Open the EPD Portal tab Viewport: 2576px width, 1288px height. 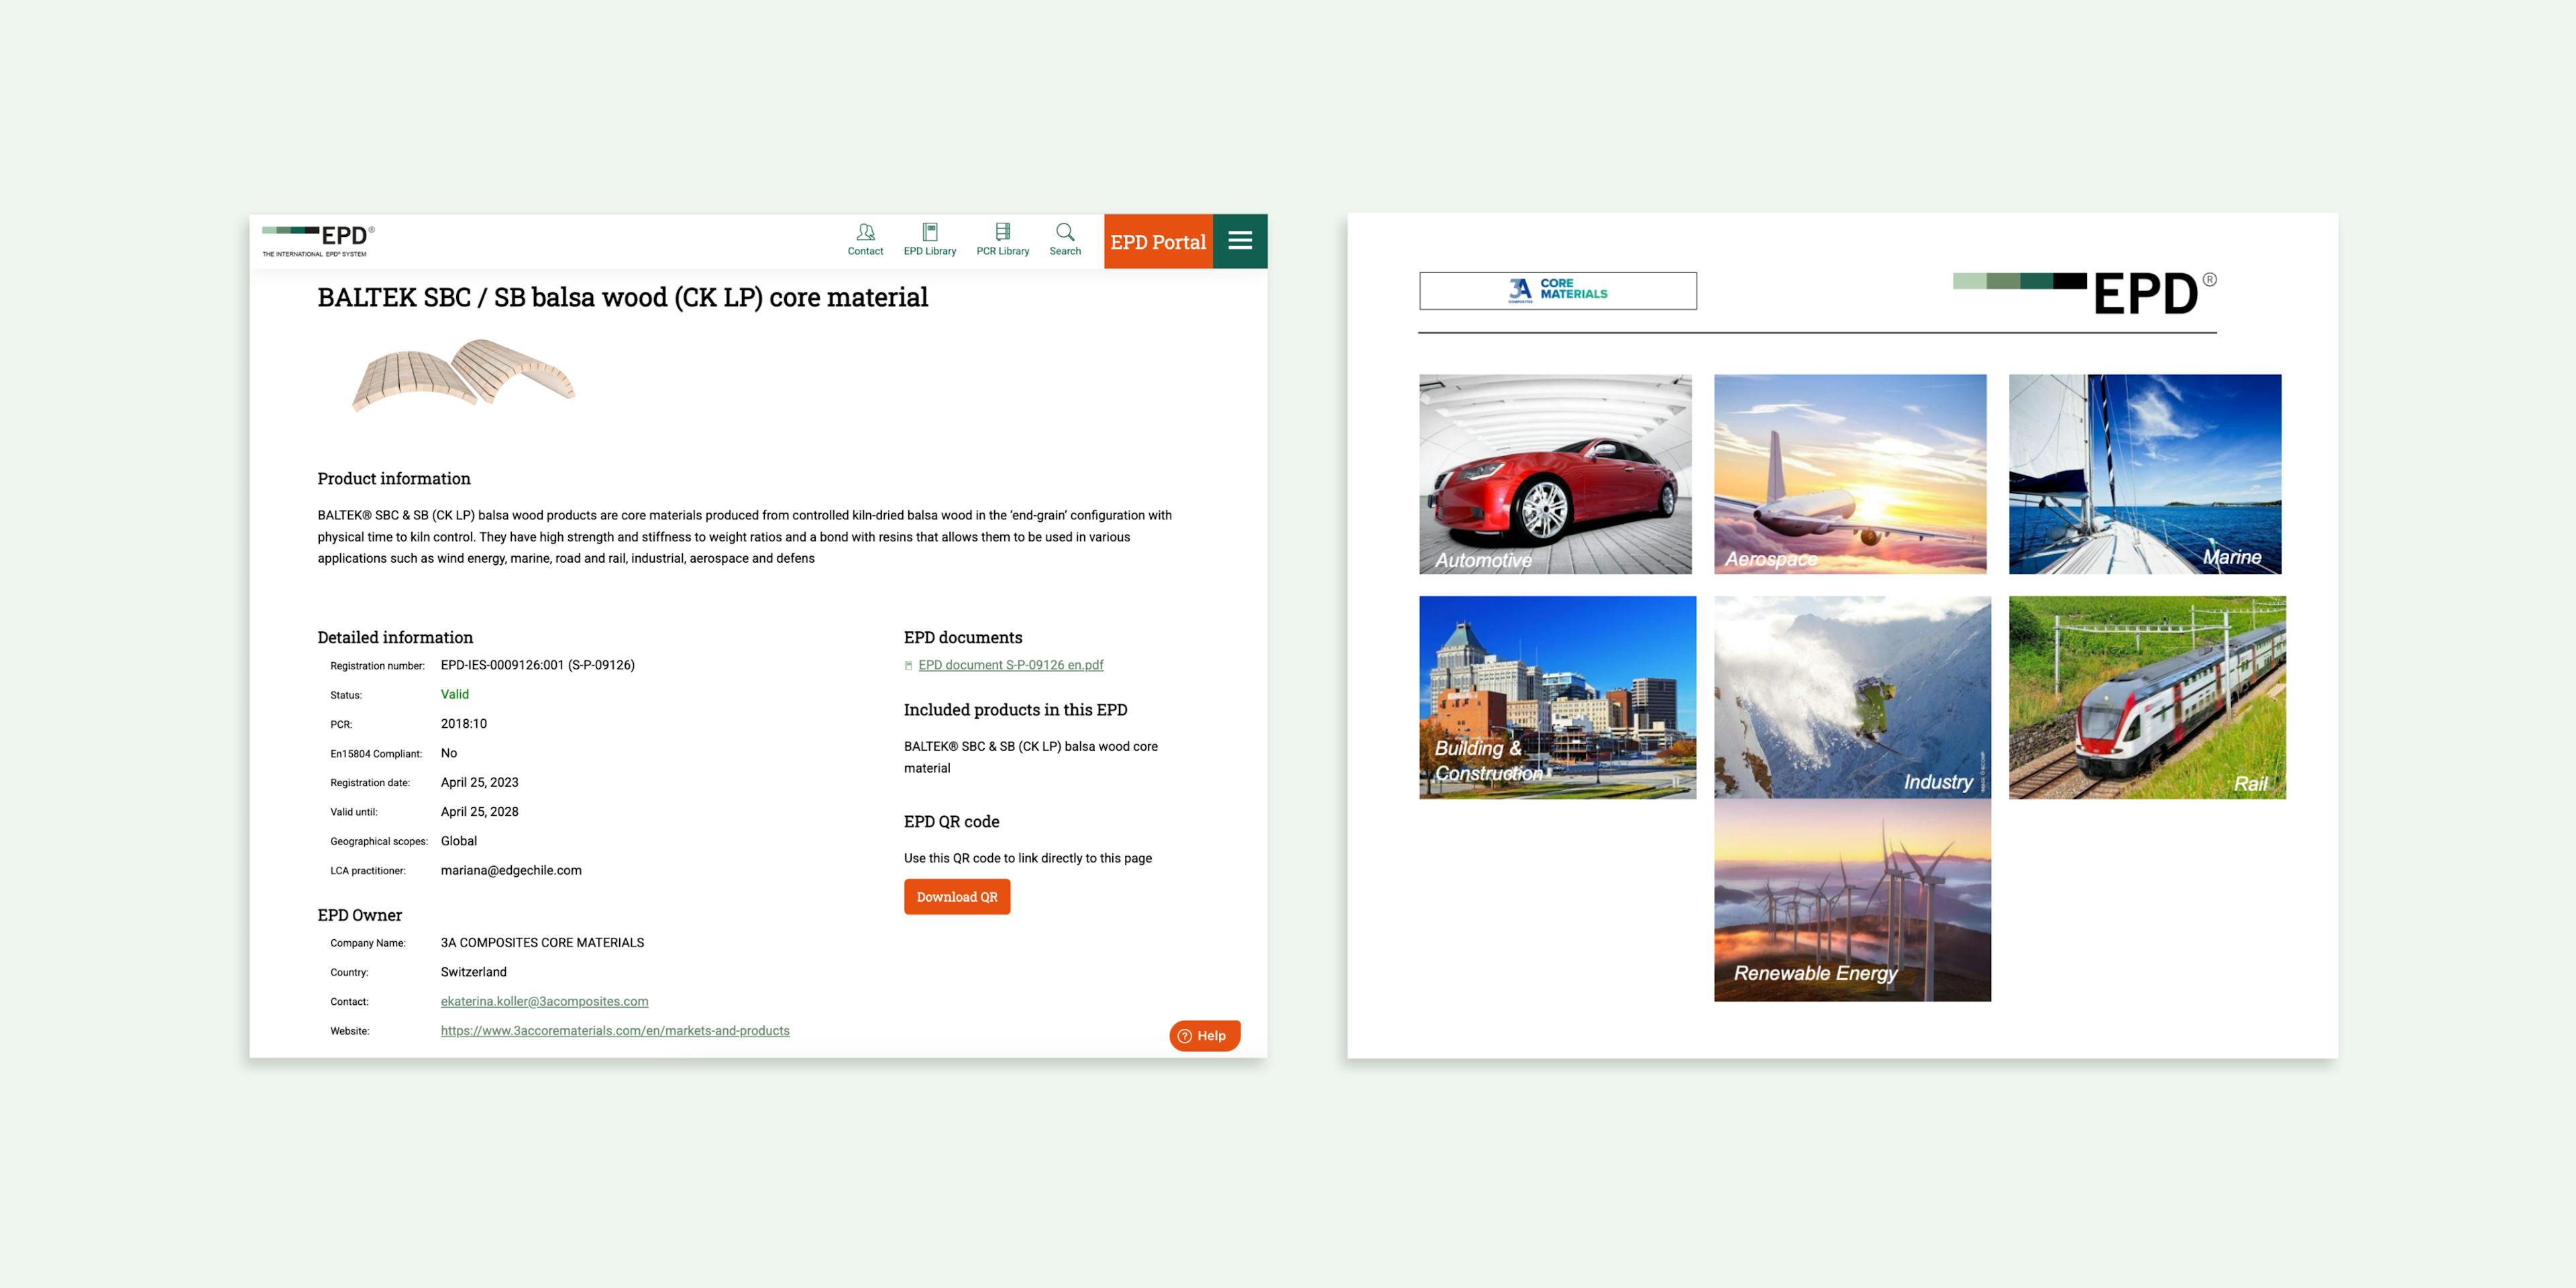pyautogui.click(x=1157, y=242)
